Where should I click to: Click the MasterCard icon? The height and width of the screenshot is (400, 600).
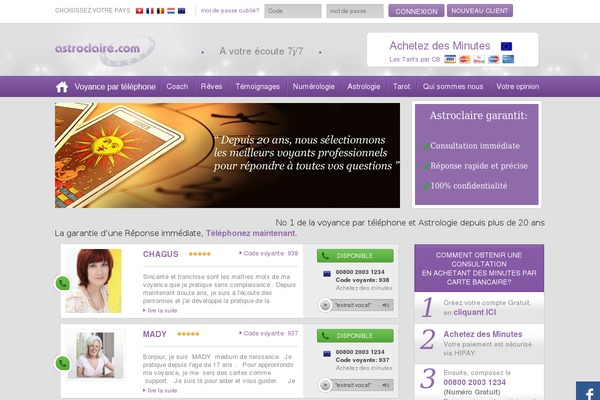(465, 59)
